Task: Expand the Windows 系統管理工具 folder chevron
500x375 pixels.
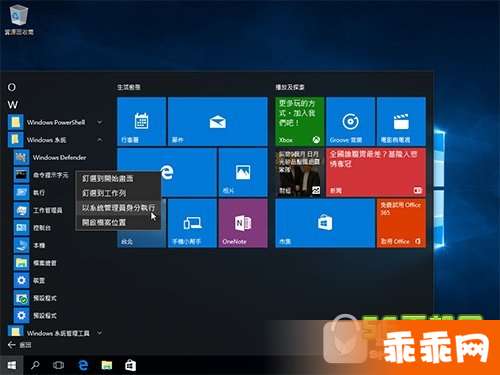Action: pyautogui.click(x=100, y=333)
